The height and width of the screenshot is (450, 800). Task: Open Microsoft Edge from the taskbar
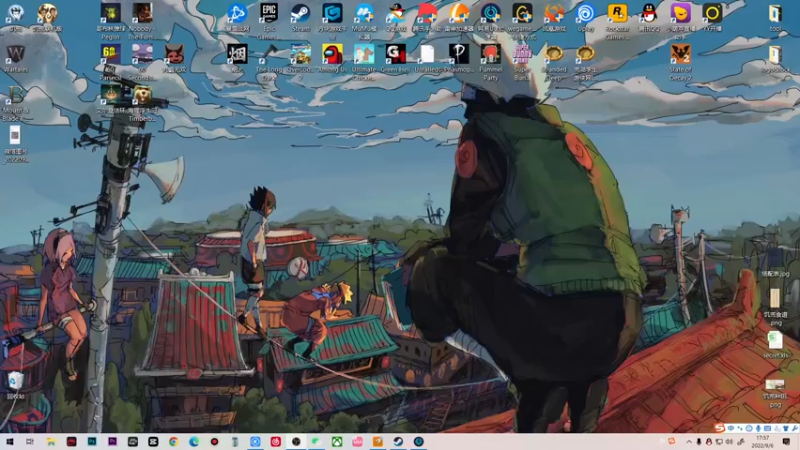click(194, 442)
